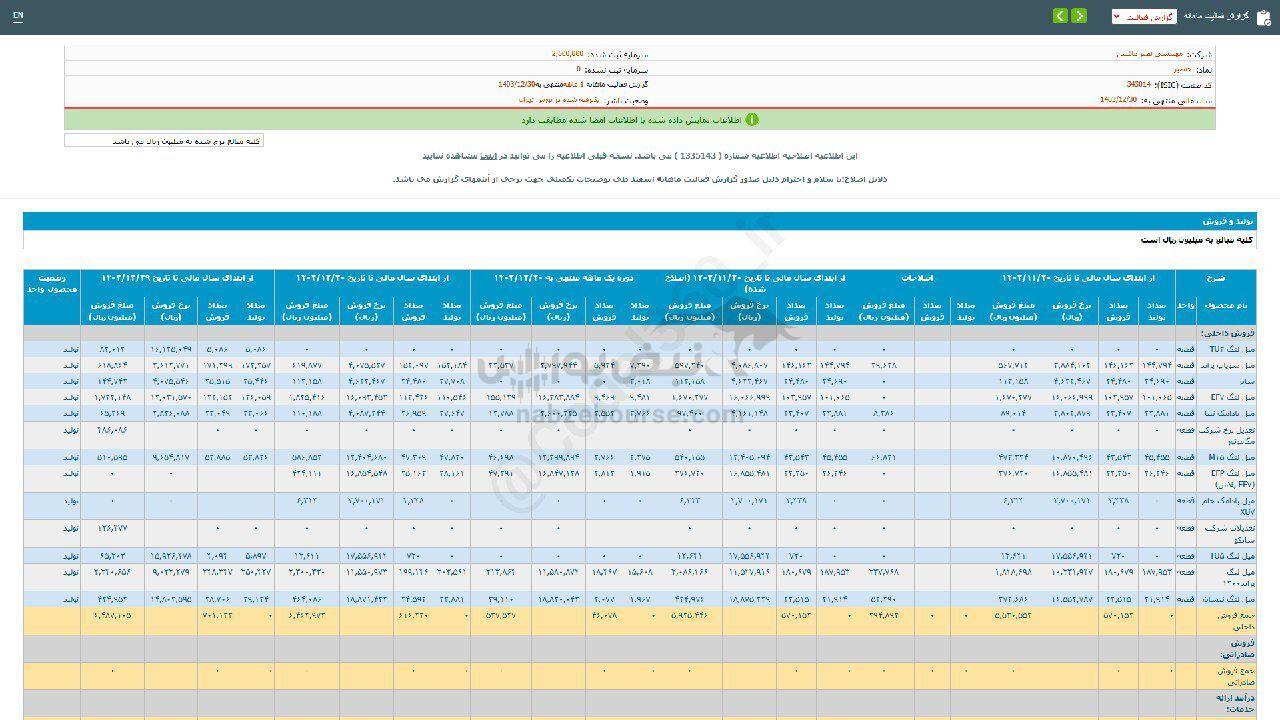Go to the previous report with left green arrow
The image size is (1280, 720).
coord(1060,16)
